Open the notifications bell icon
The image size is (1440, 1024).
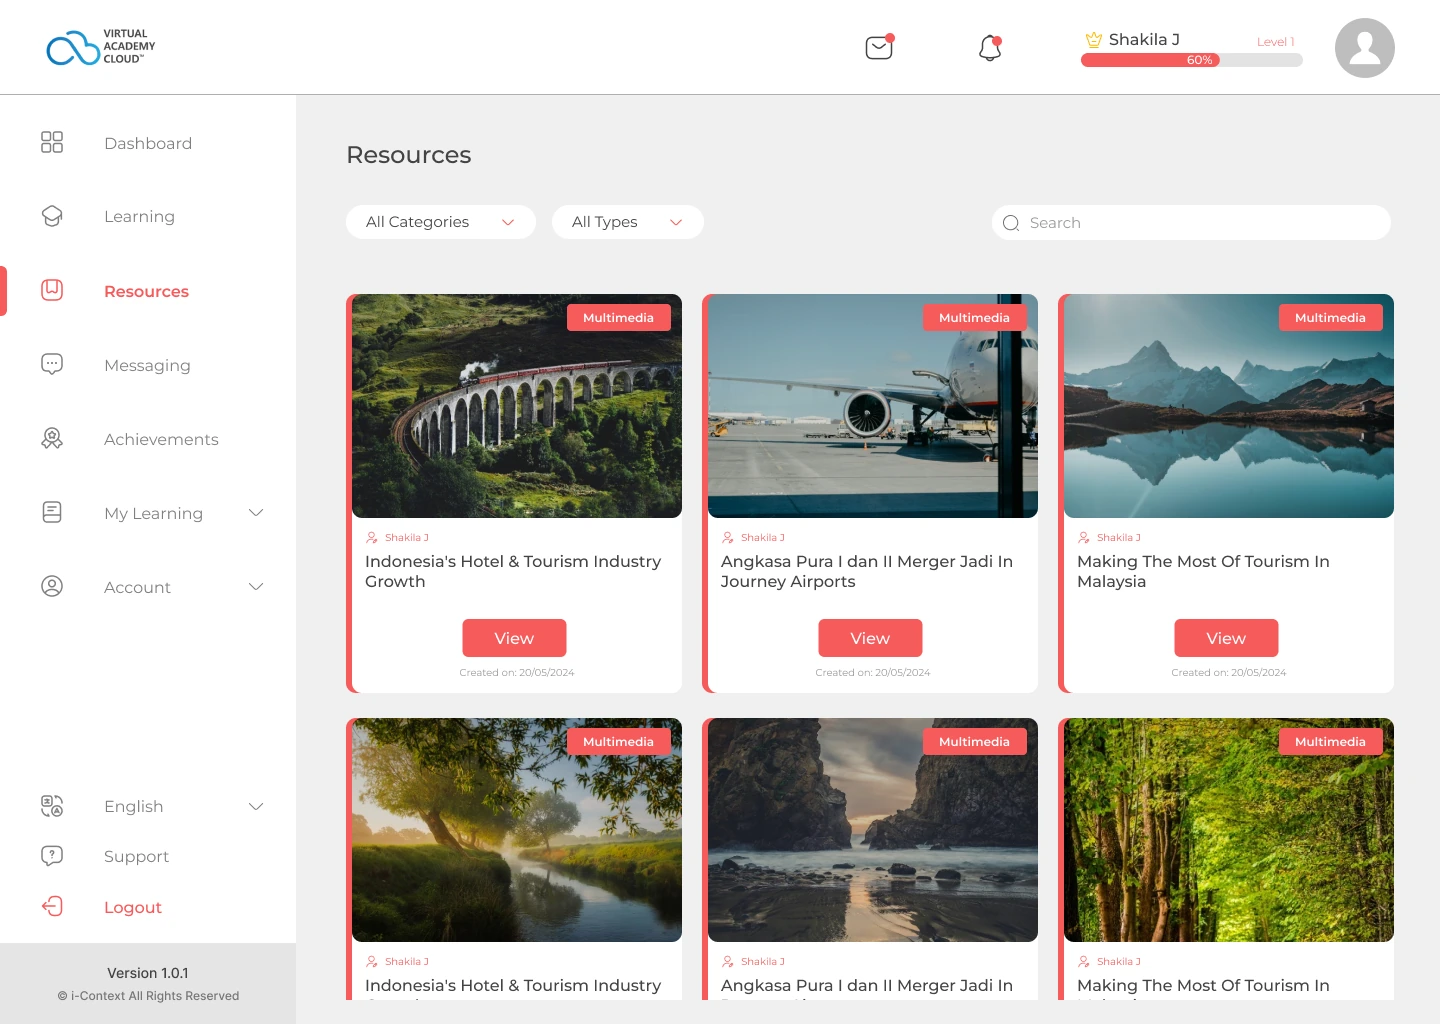[x=990, y=48]
